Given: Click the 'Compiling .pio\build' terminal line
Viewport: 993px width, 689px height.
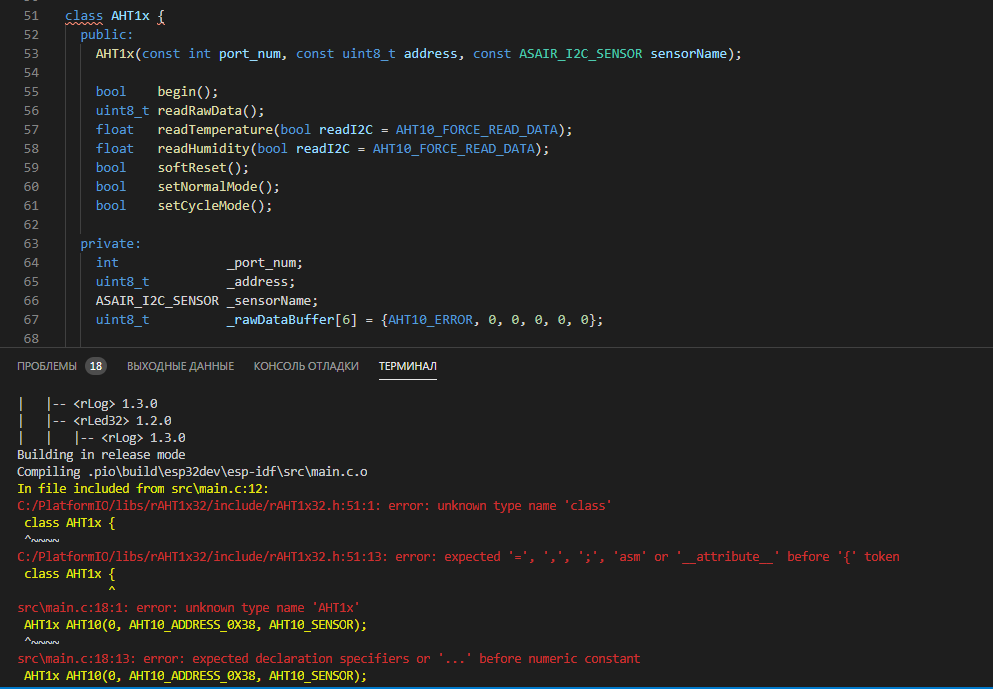Looking at the screenshot, I should pos(192,472).
